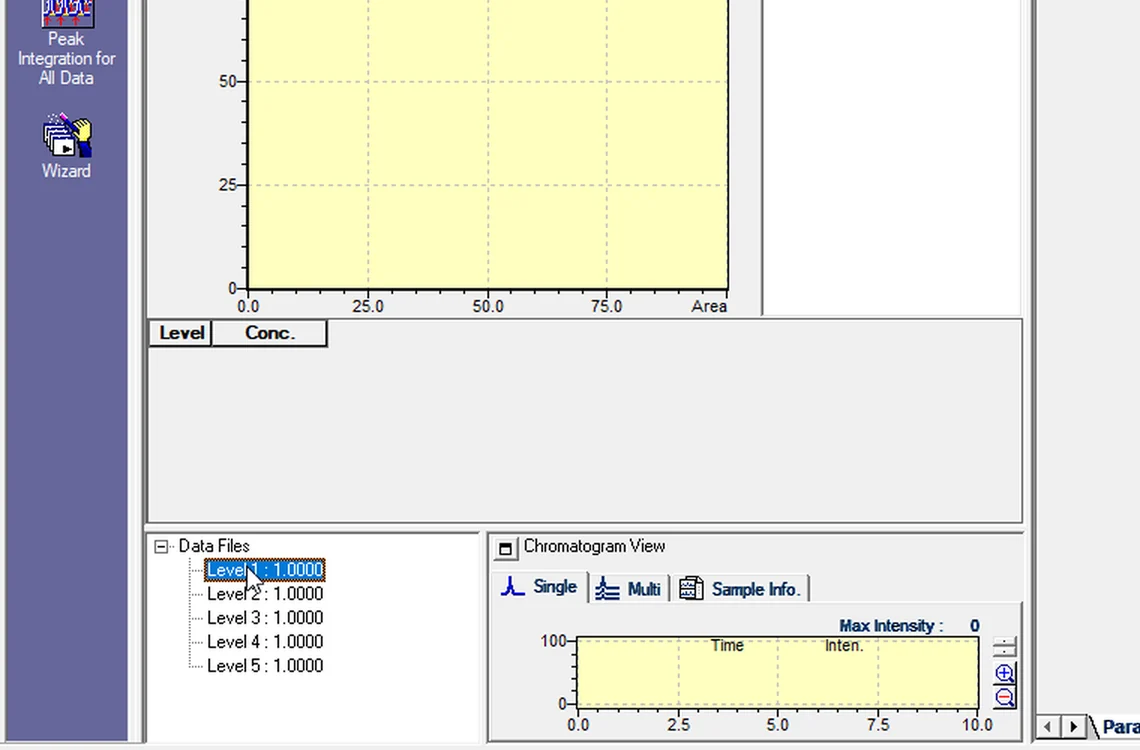The height and width of the screenshot is (750, 1140).
Task: Open Peak Integration for All Data
Action: (x=66, y=44)
